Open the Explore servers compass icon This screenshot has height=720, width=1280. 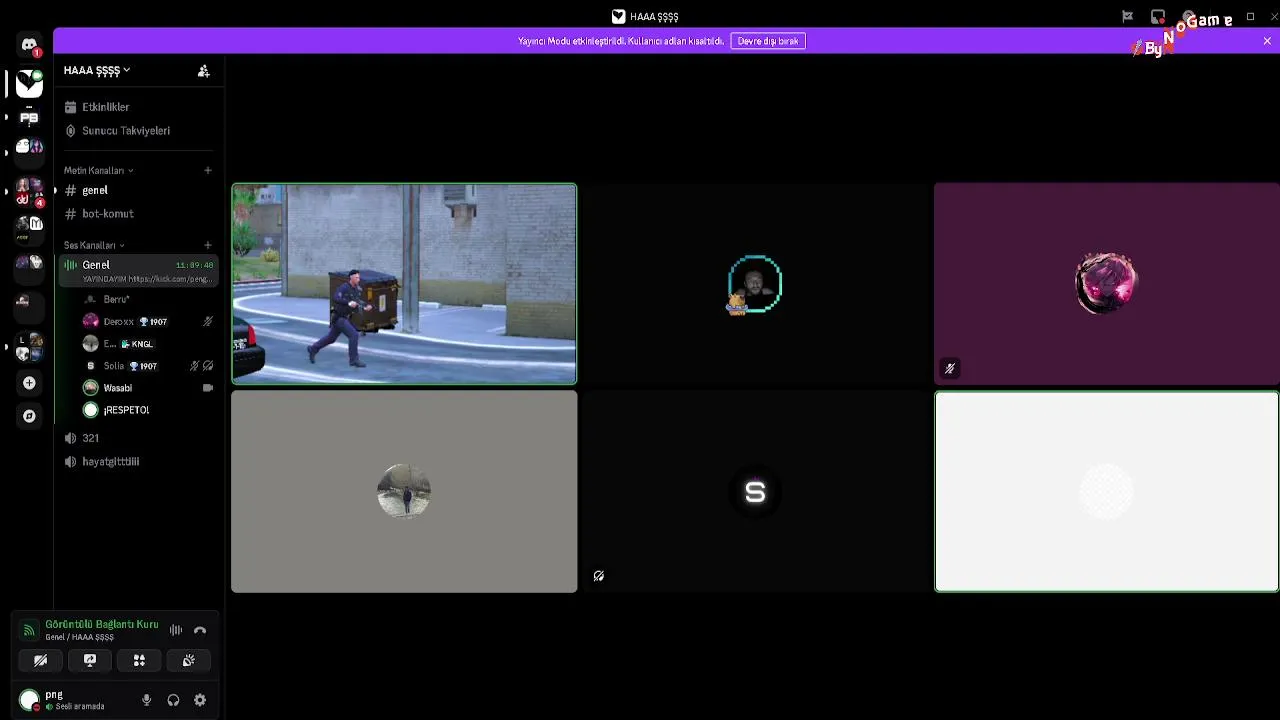point(29,416)
